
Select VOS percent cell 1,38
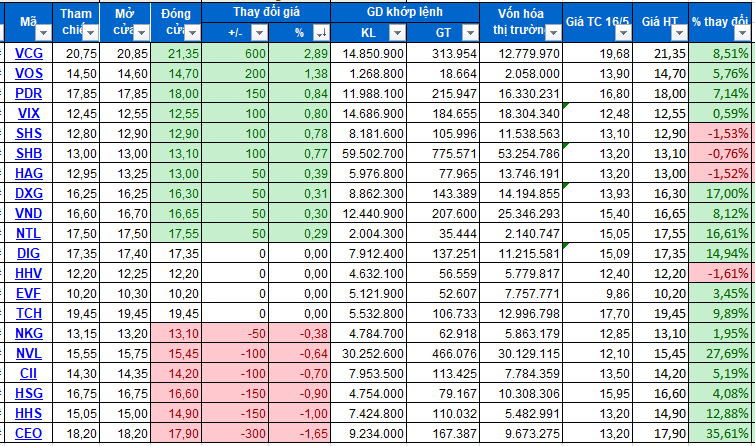click(299, 74)
